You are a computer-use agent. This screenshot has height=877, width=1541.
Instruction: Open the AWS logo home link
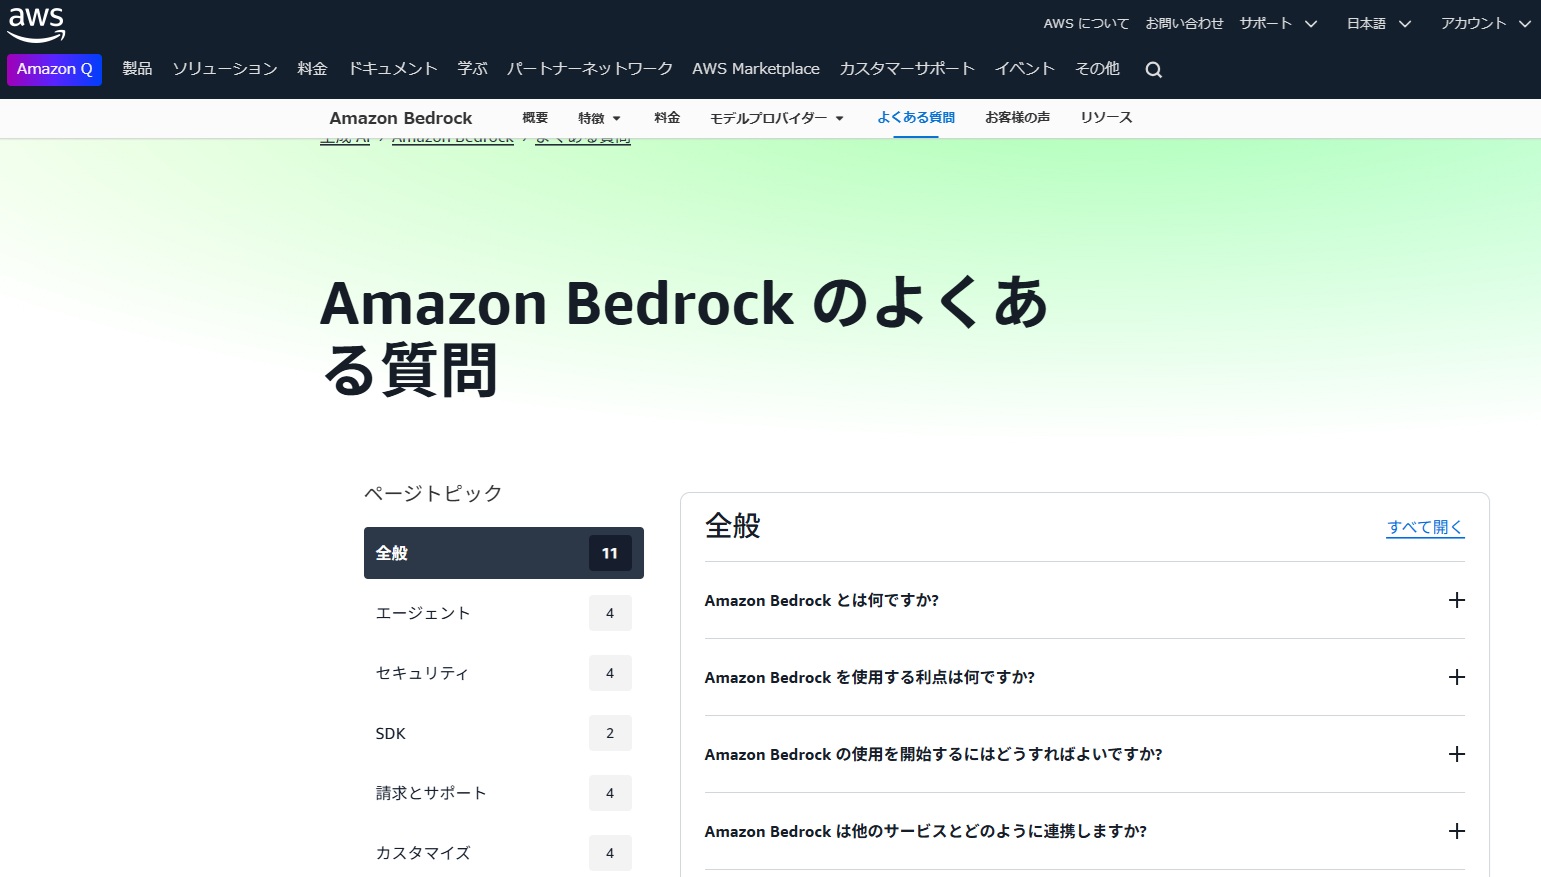[36, 25]
